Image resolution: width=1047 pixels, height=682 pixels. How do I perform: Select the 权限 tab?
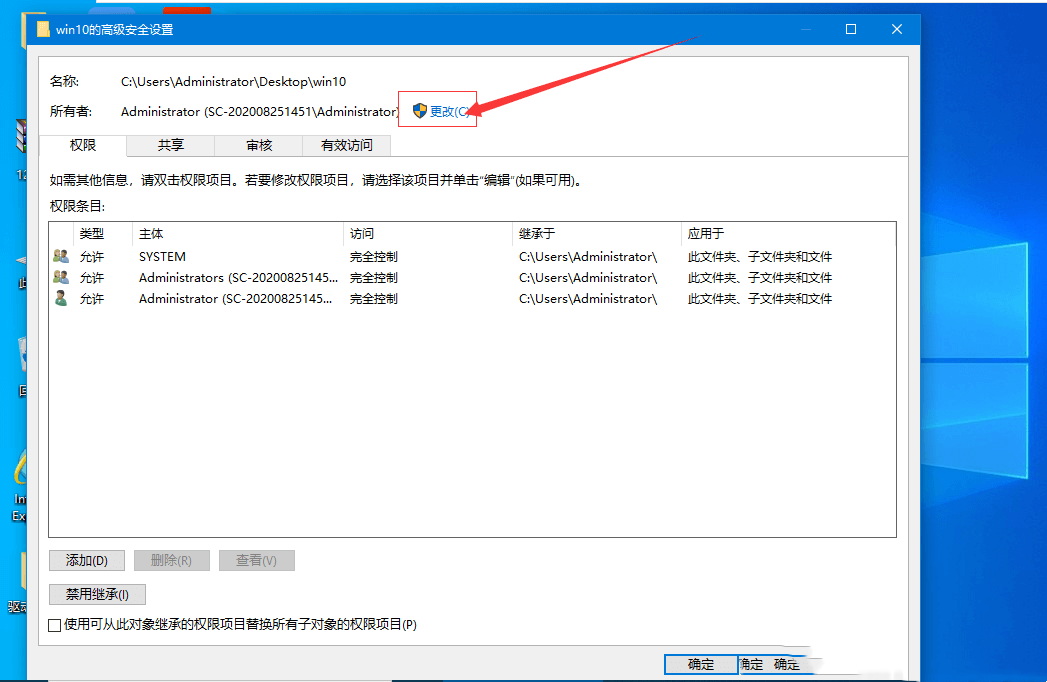(x=86, y=145)
